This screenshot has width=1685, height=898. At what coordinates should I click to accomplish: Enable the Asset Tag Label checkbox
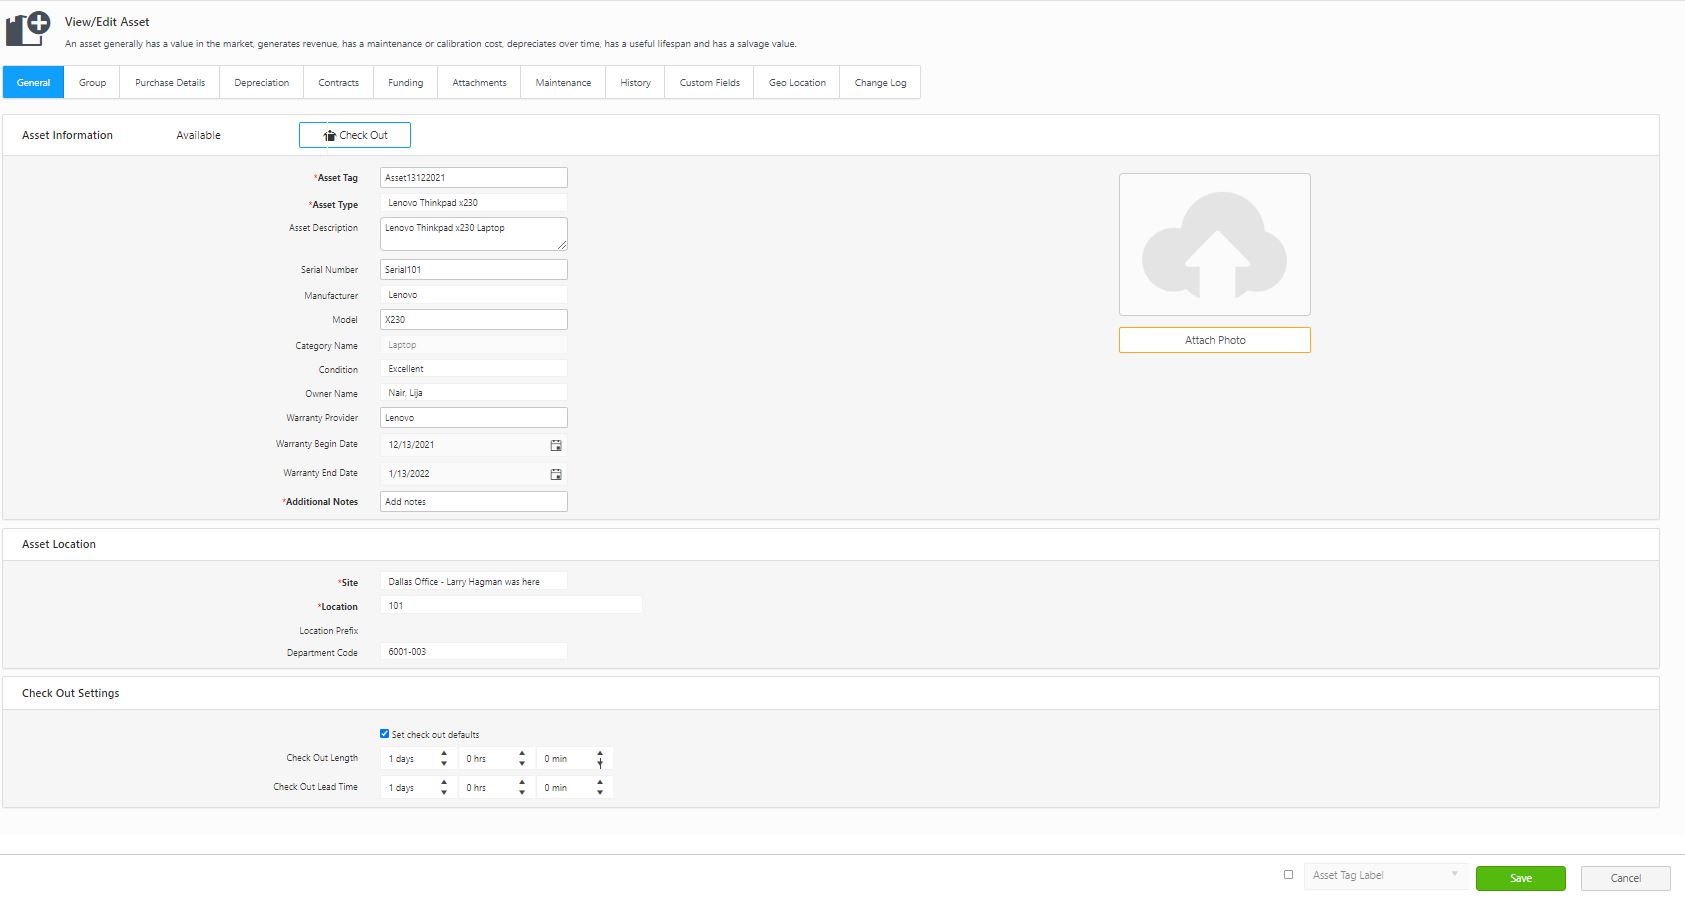[1288, 874]
